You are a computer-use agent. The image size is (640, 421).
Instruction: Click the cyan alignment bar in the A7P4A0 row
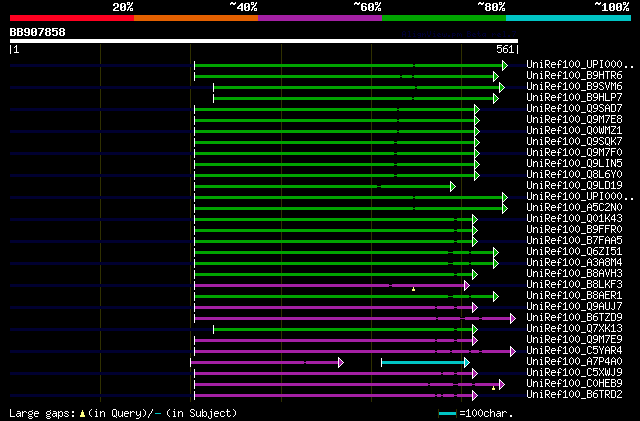tap(423, 363)
